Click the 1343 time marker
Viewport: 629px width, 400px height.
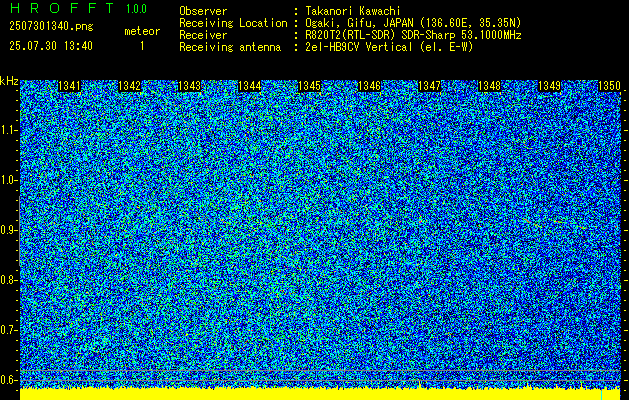[189, 86]
